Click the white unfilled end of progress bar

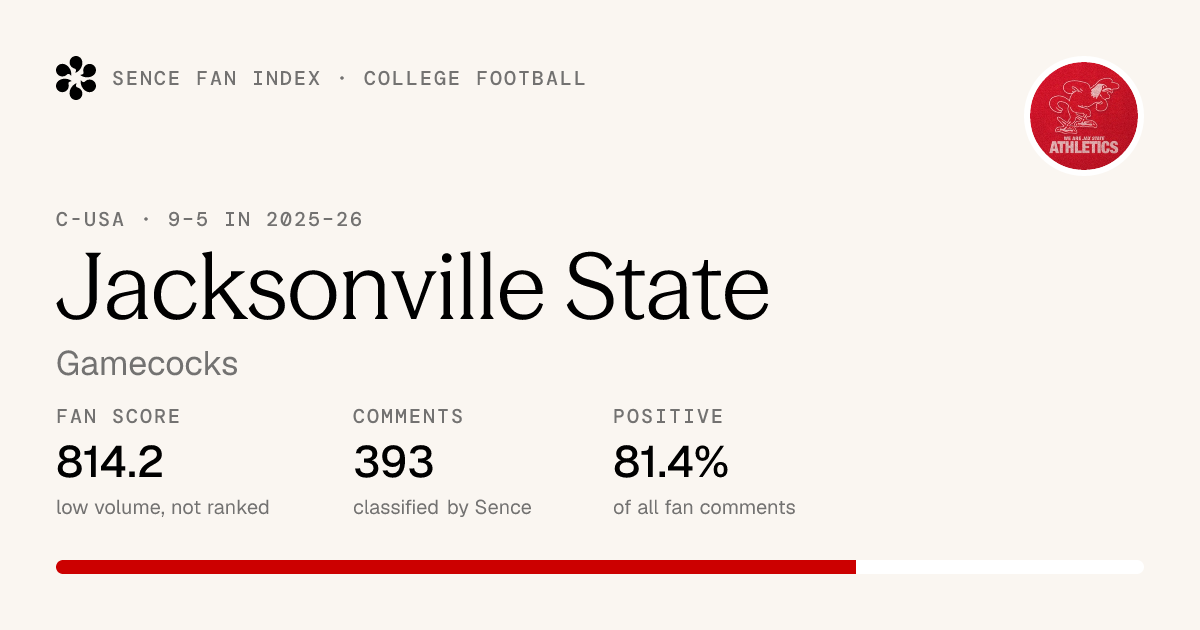[1000, 567]
